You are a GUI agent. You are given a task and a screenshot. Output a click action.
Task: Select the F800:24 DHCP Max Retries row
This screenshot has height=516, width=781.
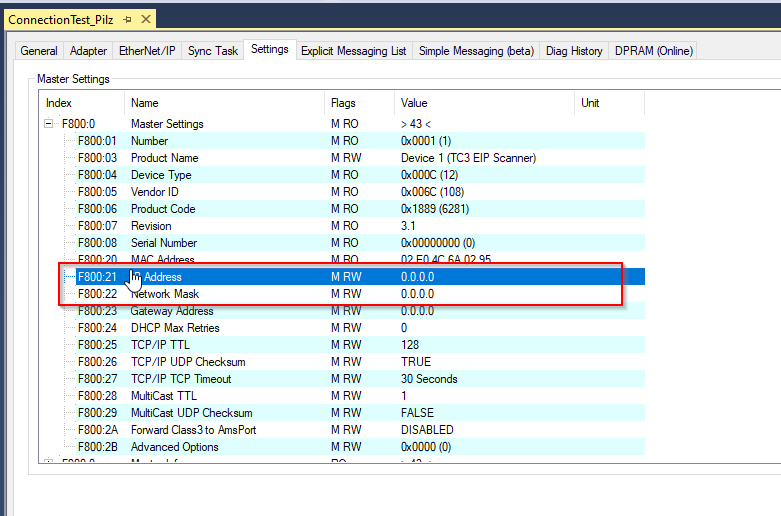click(342, 328)
